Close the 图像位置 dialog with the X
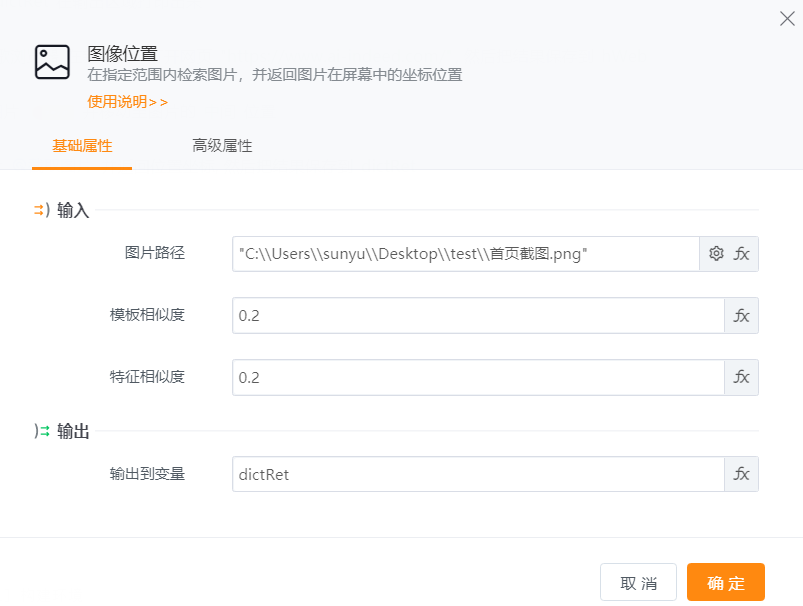 click(x=787, y=19)
